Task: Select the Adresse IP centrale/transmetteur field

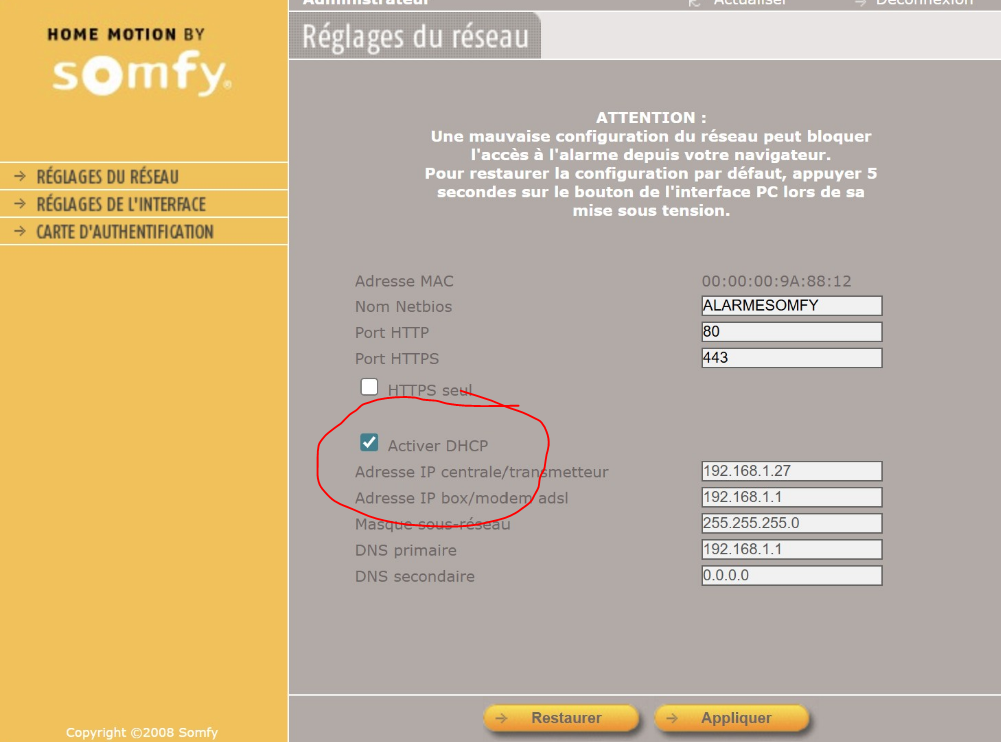Action: click(792, 471)
